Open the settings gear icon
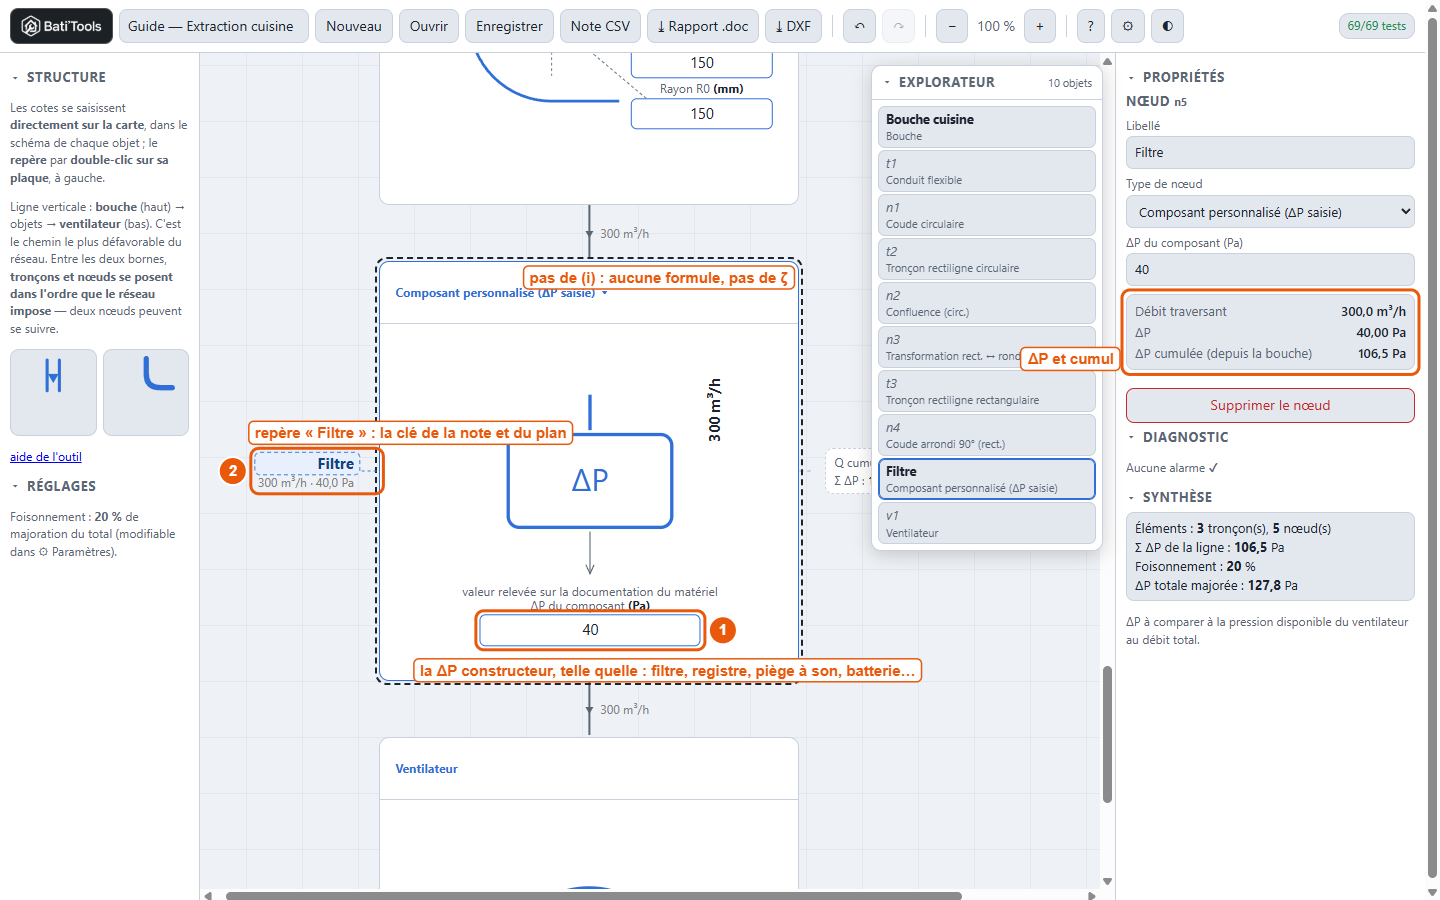 pyautogui.click(x=1128, y=26)
